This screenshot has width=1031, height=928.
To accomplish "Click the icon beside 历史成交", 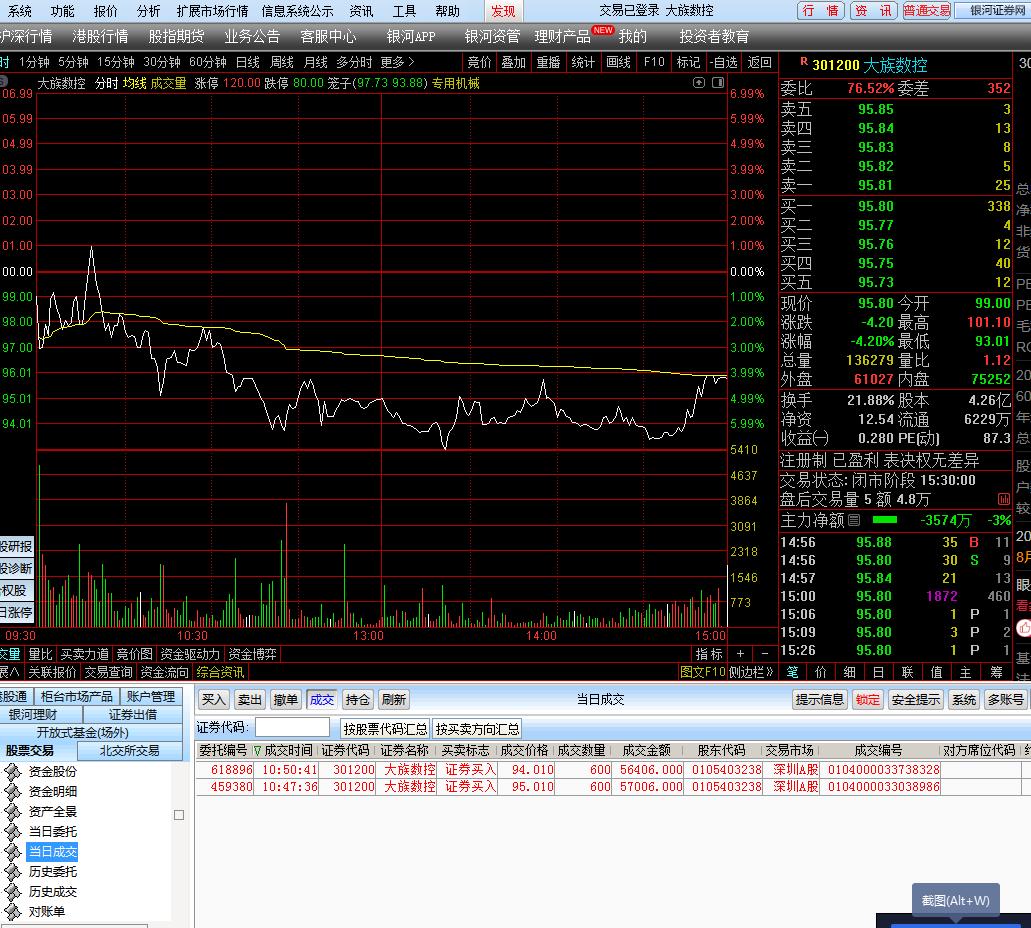I will (x=13, y=892).
